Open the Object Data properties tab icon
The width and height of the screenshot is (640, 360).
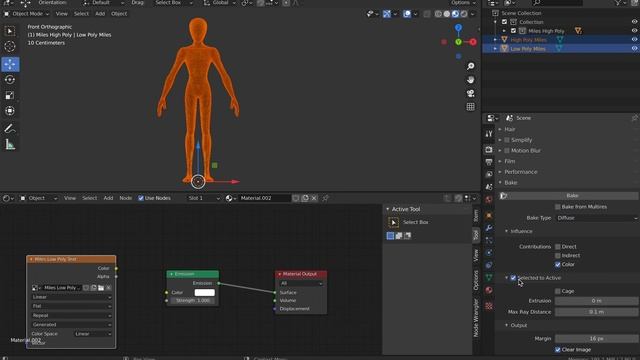click(489, 278)
